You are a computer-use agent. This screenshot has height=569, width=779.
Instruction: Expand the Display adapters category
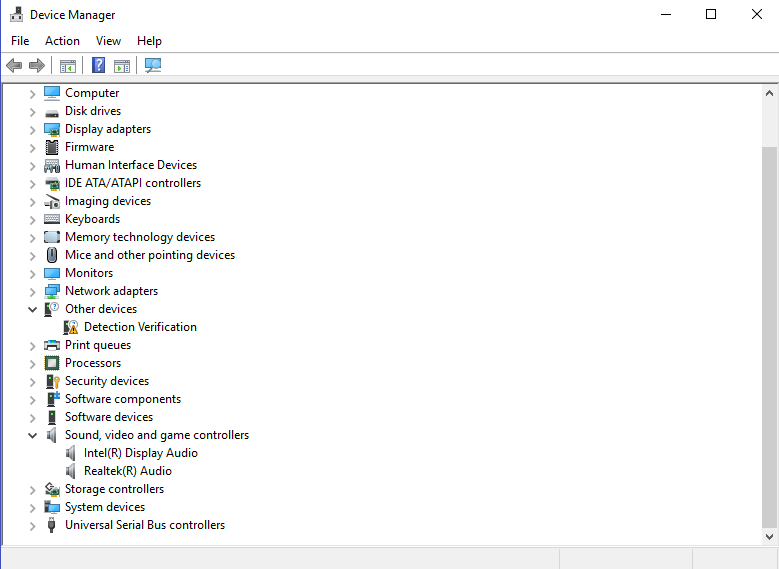click(x=33, y=129)
